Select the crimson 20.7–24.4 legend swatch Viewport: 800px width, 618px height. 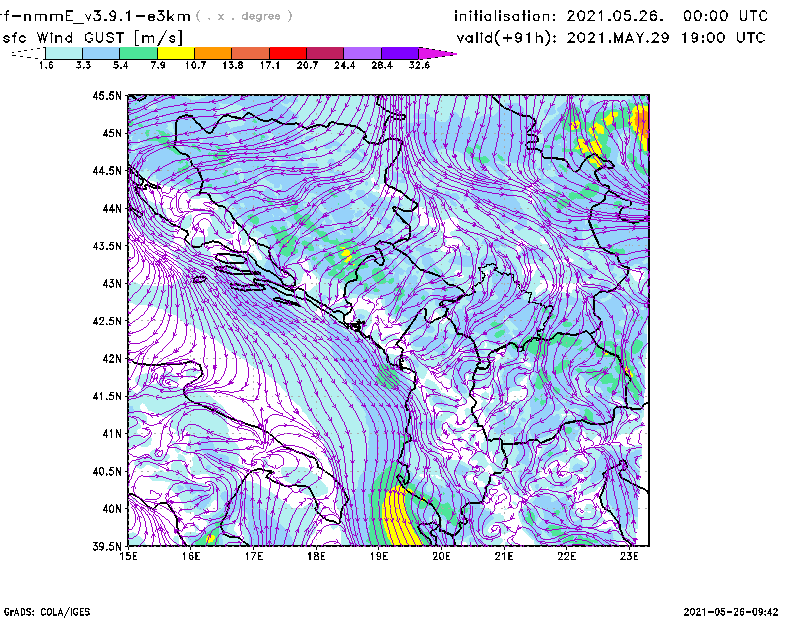click(325, 53)
